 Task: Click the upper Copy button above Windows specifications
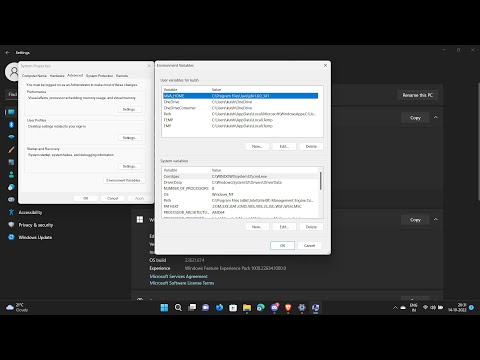415,118
